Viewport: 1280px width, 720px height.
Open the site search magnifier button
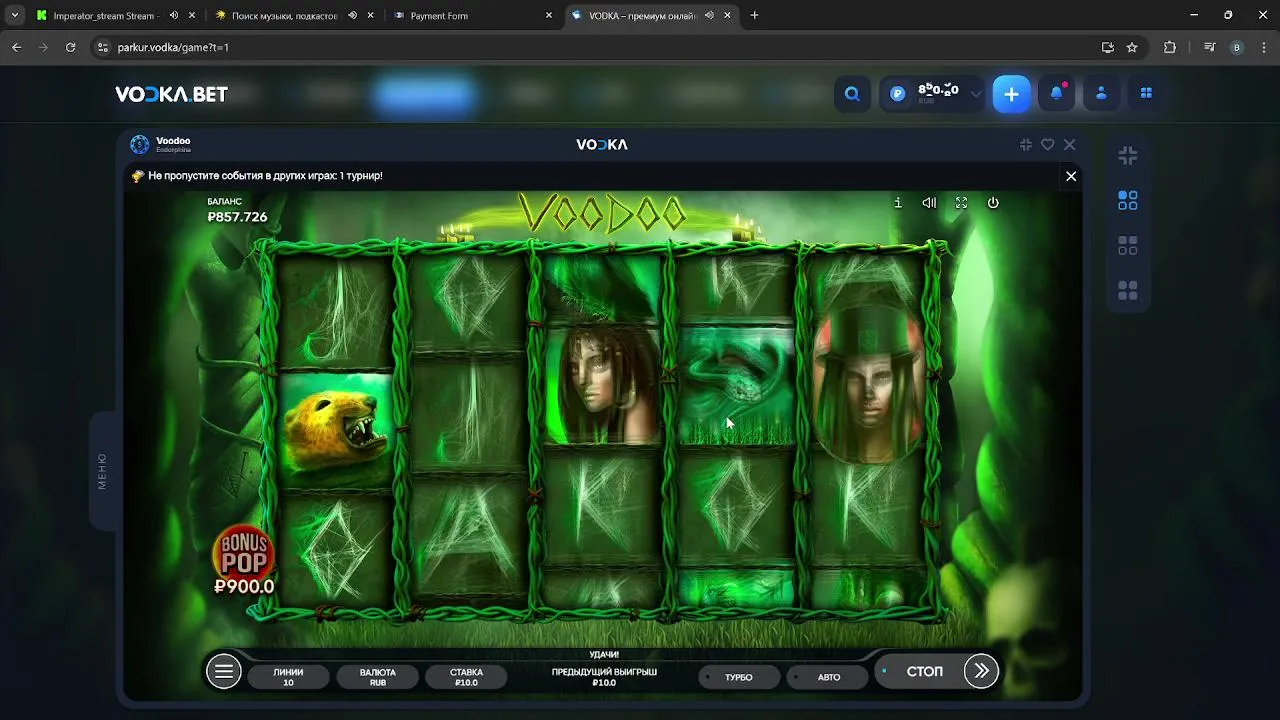[x=852, y=93]
